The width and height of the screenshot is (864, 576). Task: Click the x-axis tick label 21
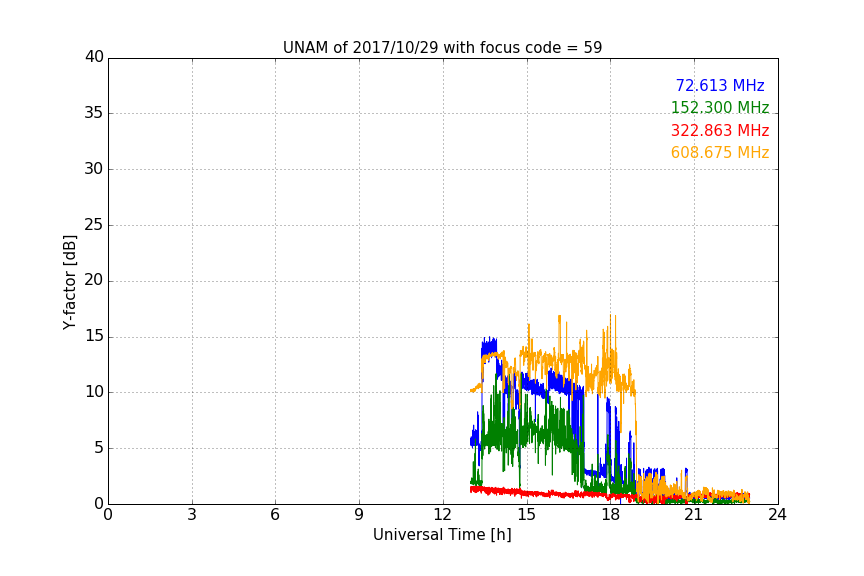pyautogui.click(x=694, y=515)
